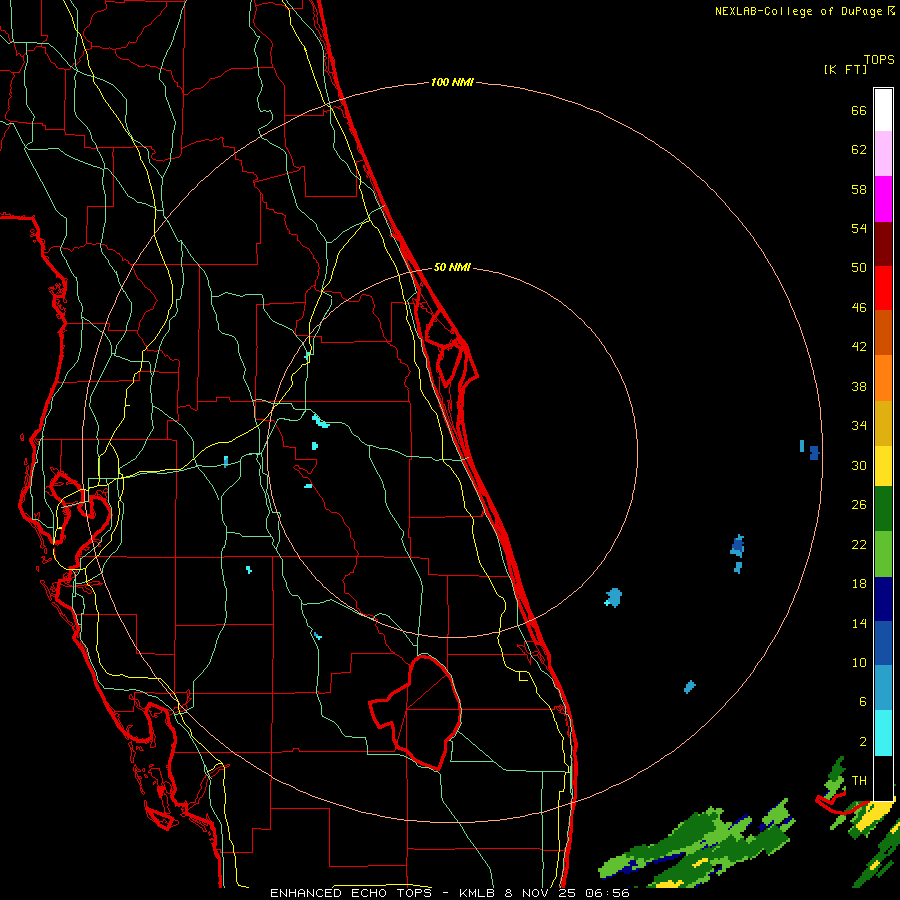Click the yellow 34 kft legend color
900x900 pixels.
883,466
